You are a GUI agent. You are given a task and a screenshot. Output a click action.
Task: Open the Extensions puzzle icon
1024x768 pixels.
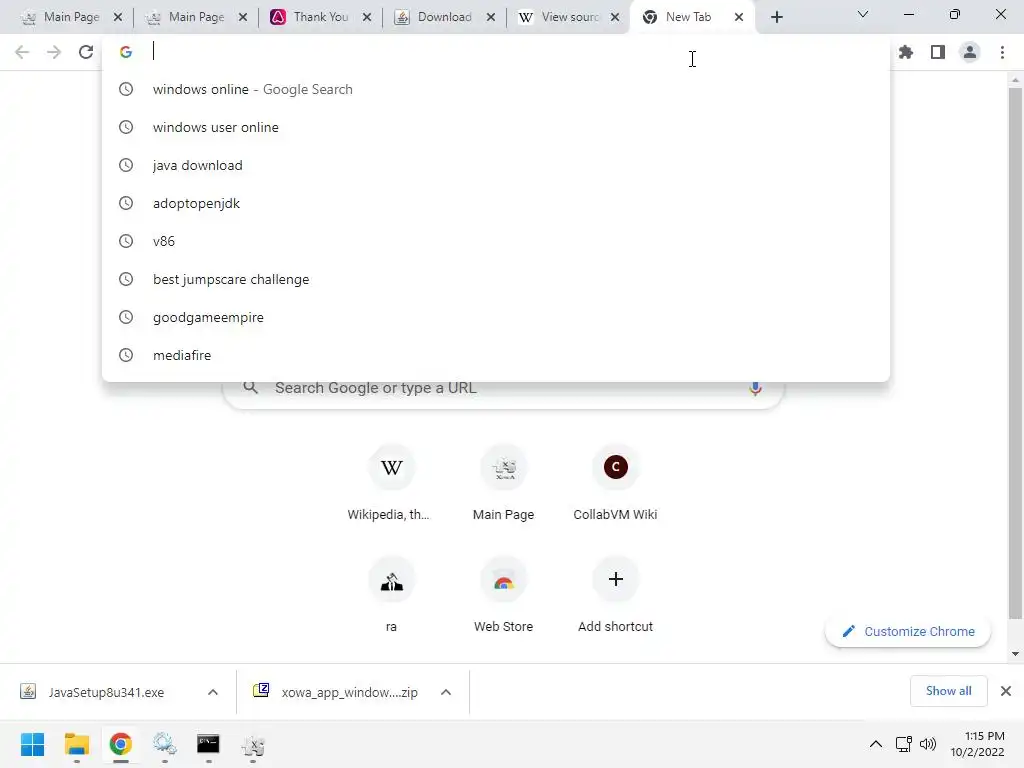click(x=905, y=52)
